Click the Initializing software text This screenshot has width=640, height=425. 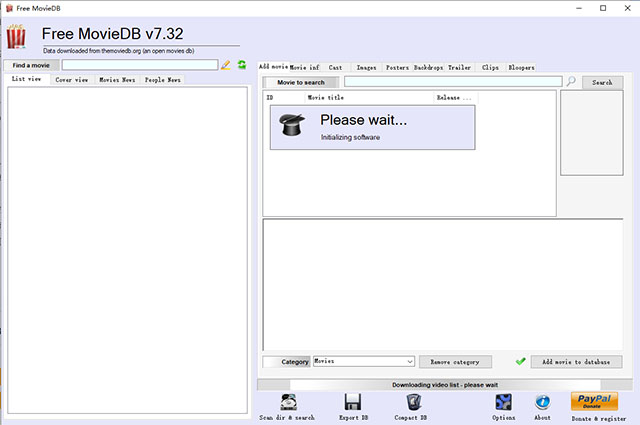350,137
